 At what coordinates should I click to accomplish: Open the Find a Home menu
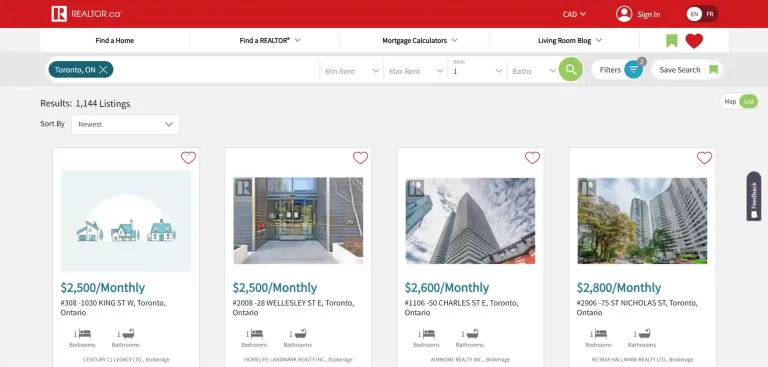point(115,41)
